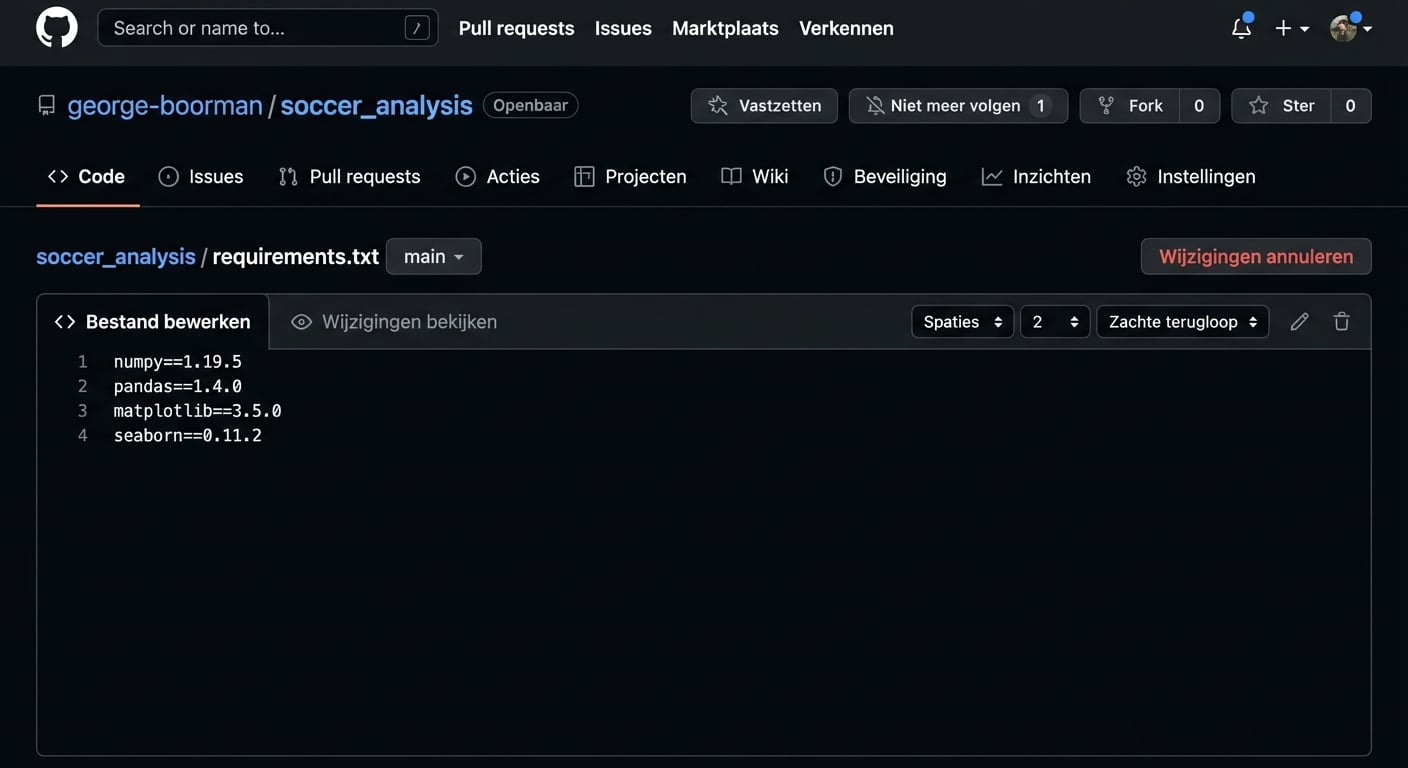1408x768 pixels.
Task: Click the Beveiliging shield icon
Action: tap(833, 176)
